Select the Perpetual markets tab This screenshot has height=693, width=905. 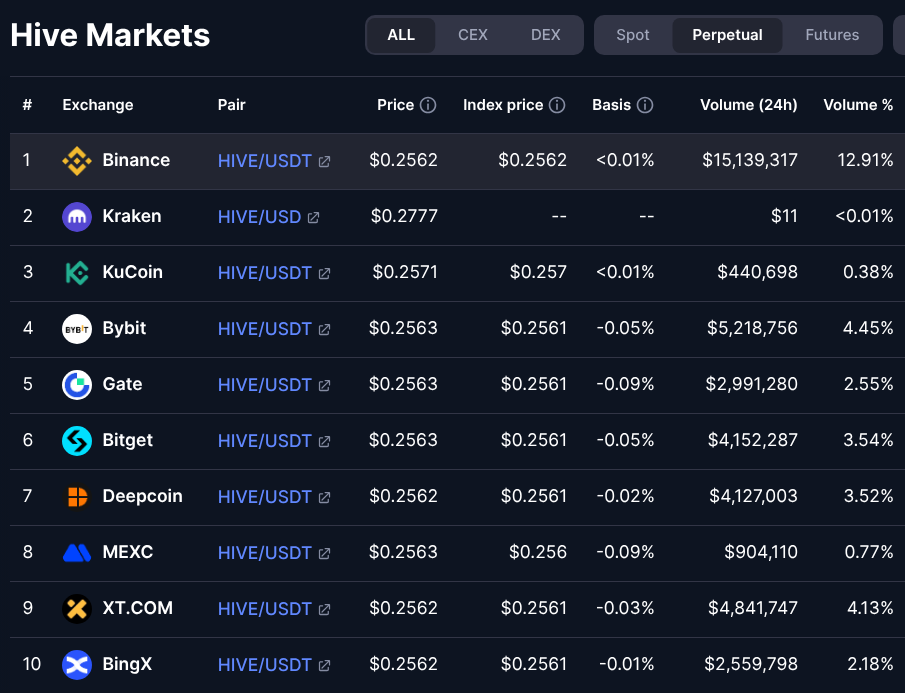pyautogui.click(x=727, y=35)
